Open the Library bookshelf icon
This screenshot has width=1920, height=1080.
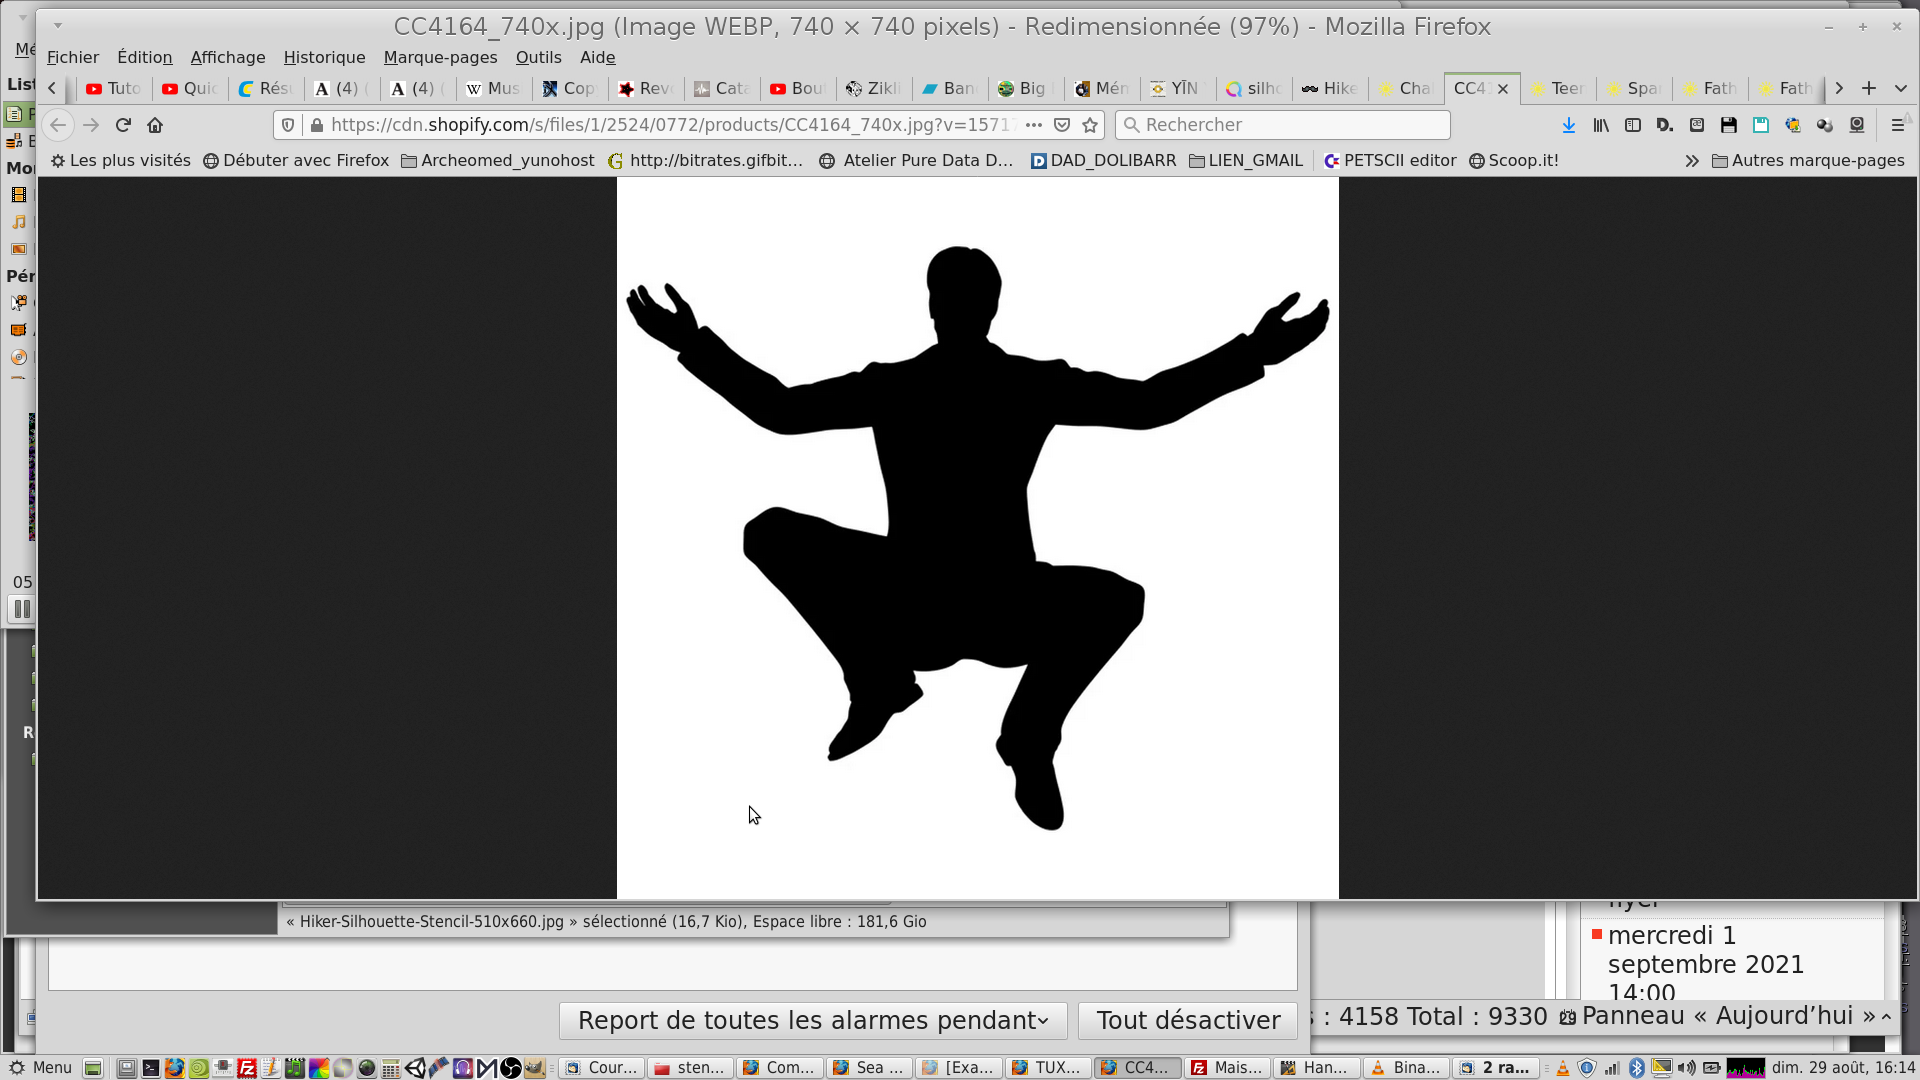[1601, 125]
